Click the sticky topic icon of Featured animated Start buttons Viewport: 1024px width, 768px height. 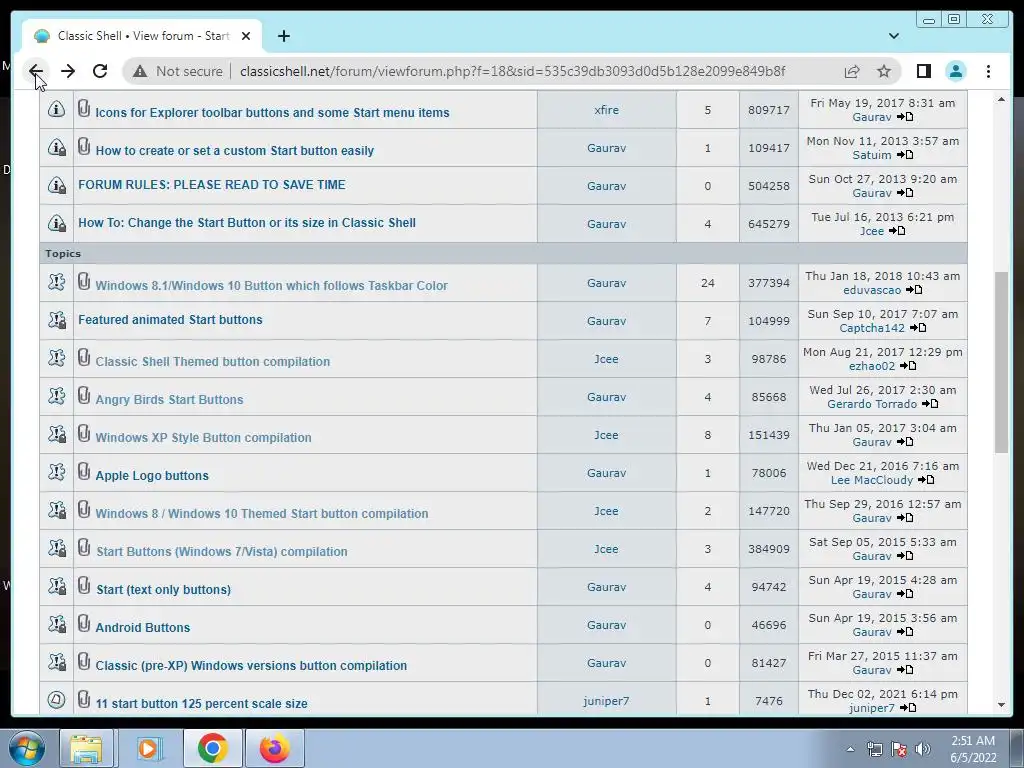[57, 320]
